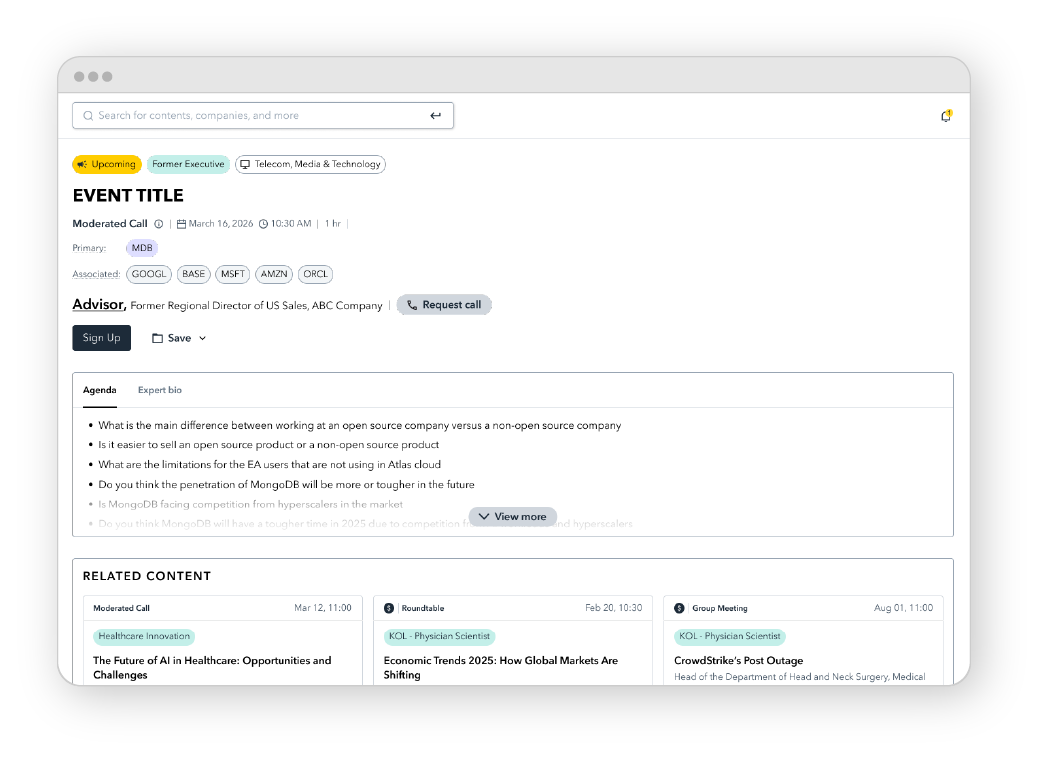Viewport: 1044px width, 759px height.
Task: Click the Group Meeting card dollar icon
Action: point(679,609)
